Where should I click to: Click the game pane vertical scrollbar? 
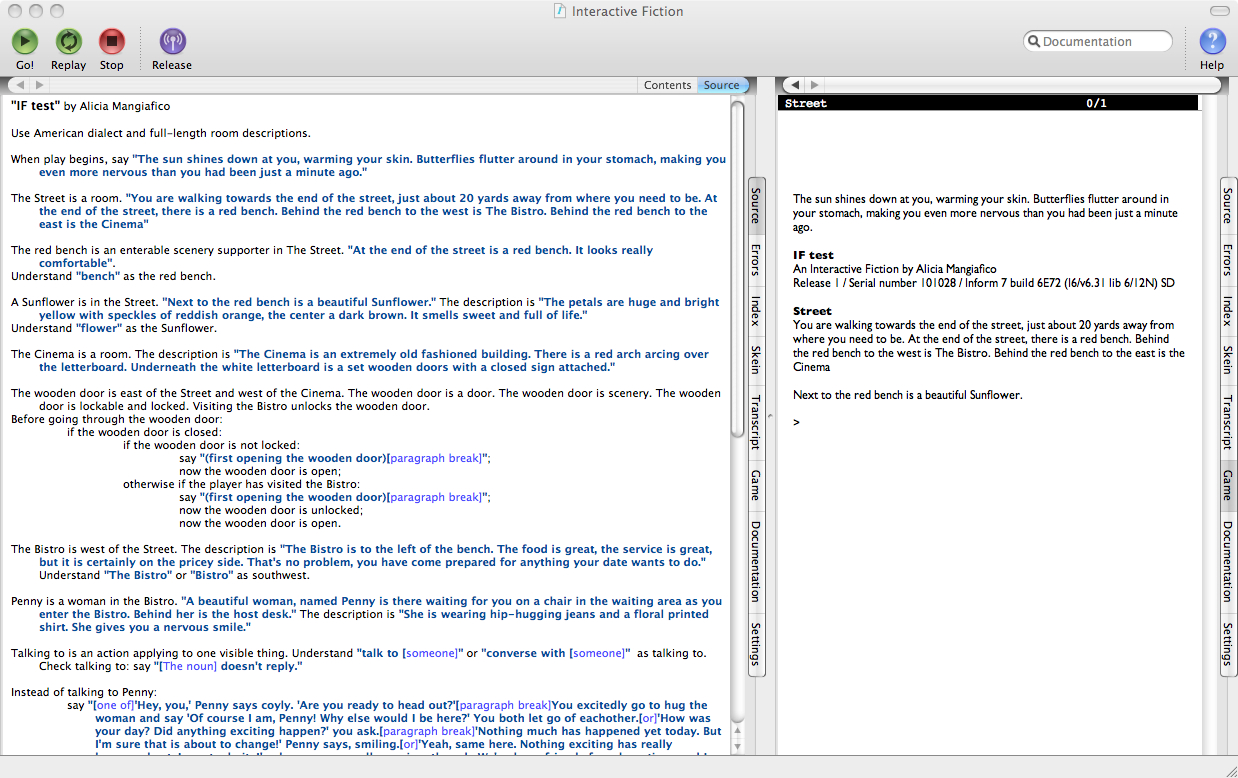1208,425
